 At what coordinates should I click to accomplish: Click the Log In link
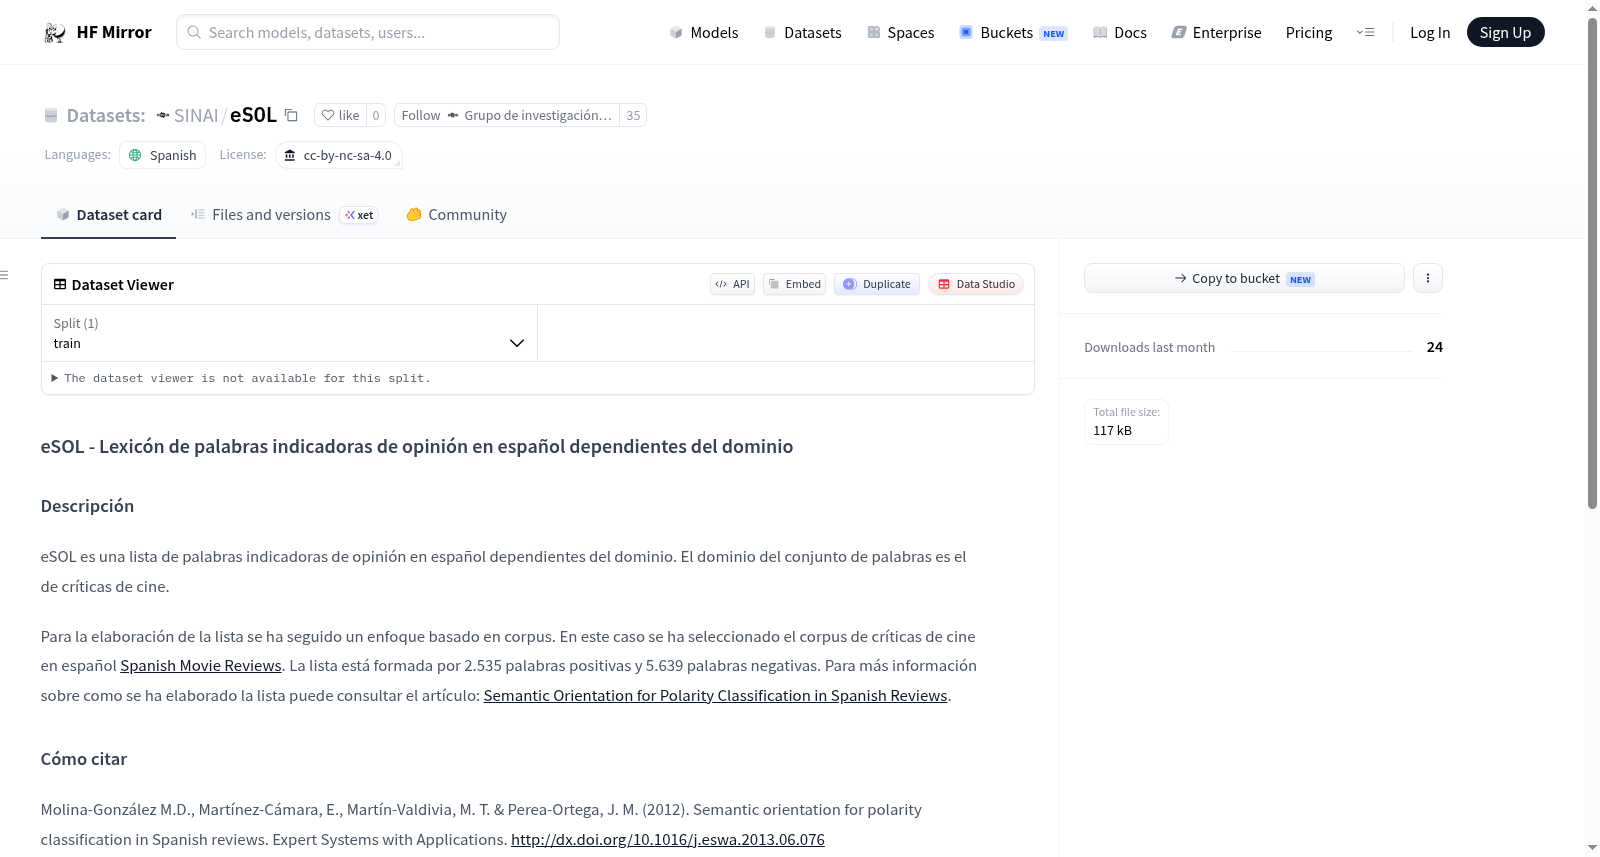point(1430,33)
